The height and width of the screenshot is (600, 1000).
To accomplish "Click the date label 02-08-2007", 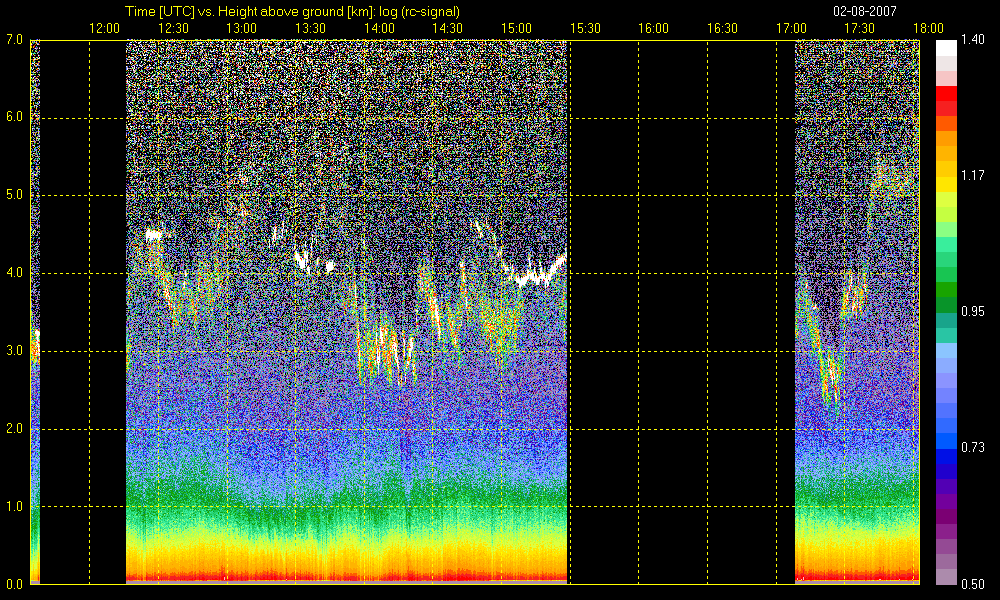I will click(864, 11).
